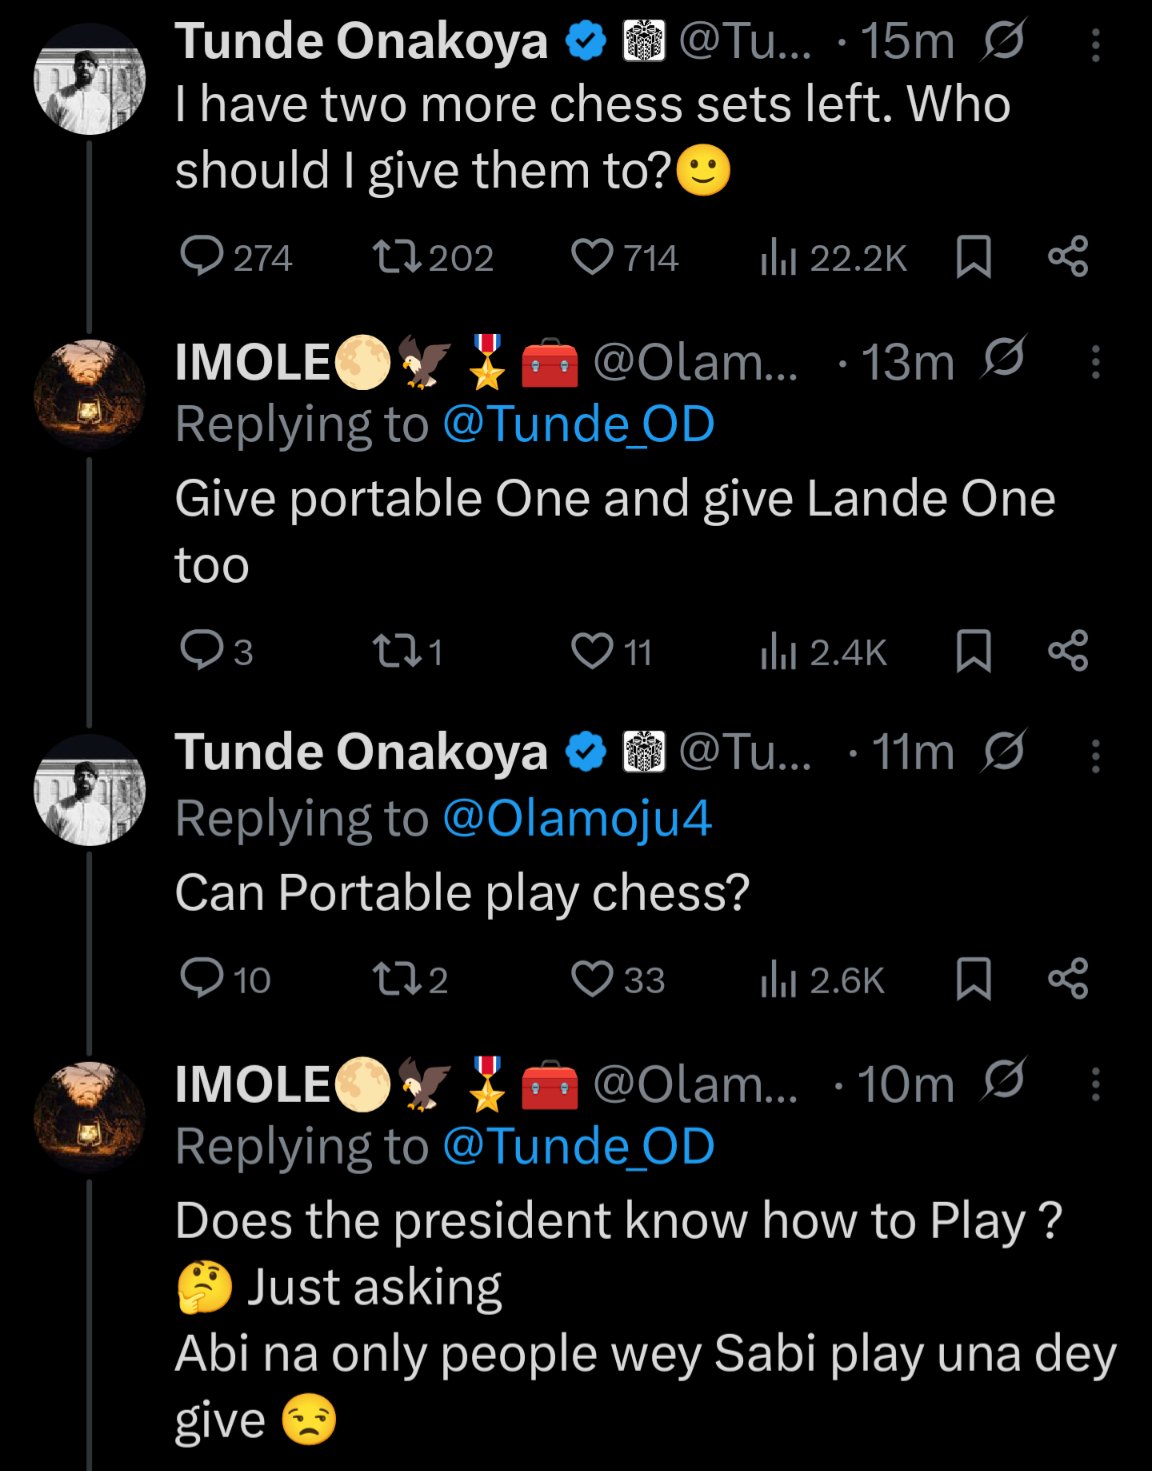This screenshot has height=1471, width=1152.
Task: Open Tunde Onakoya's profile picture on top tweet
Action: click(x=90, y=80)
